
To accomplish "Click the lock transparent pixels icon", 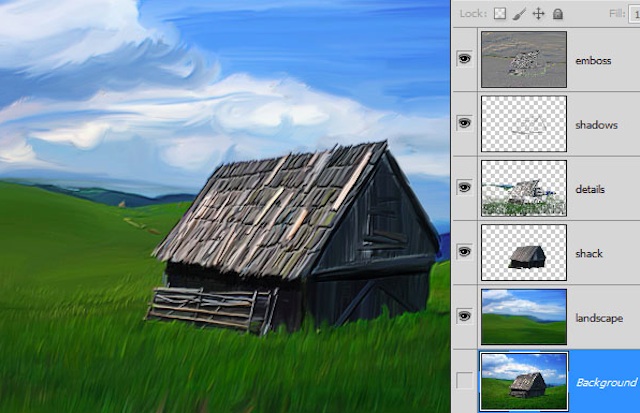I will pyautogui.click(x=502, y=14).
